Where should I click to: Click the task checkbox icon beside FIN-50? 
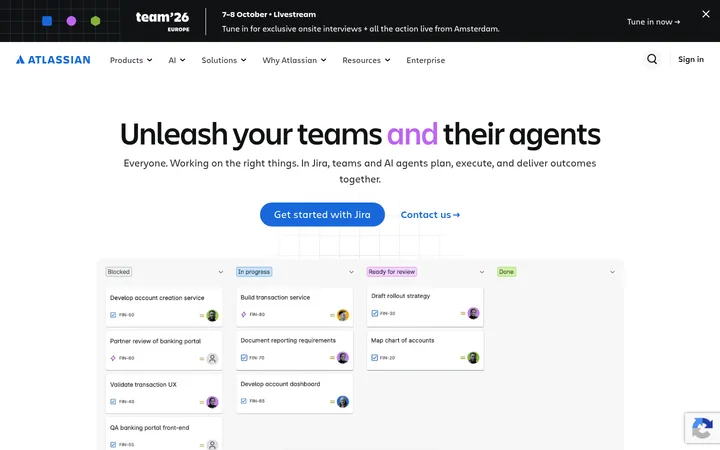point(113,315)
